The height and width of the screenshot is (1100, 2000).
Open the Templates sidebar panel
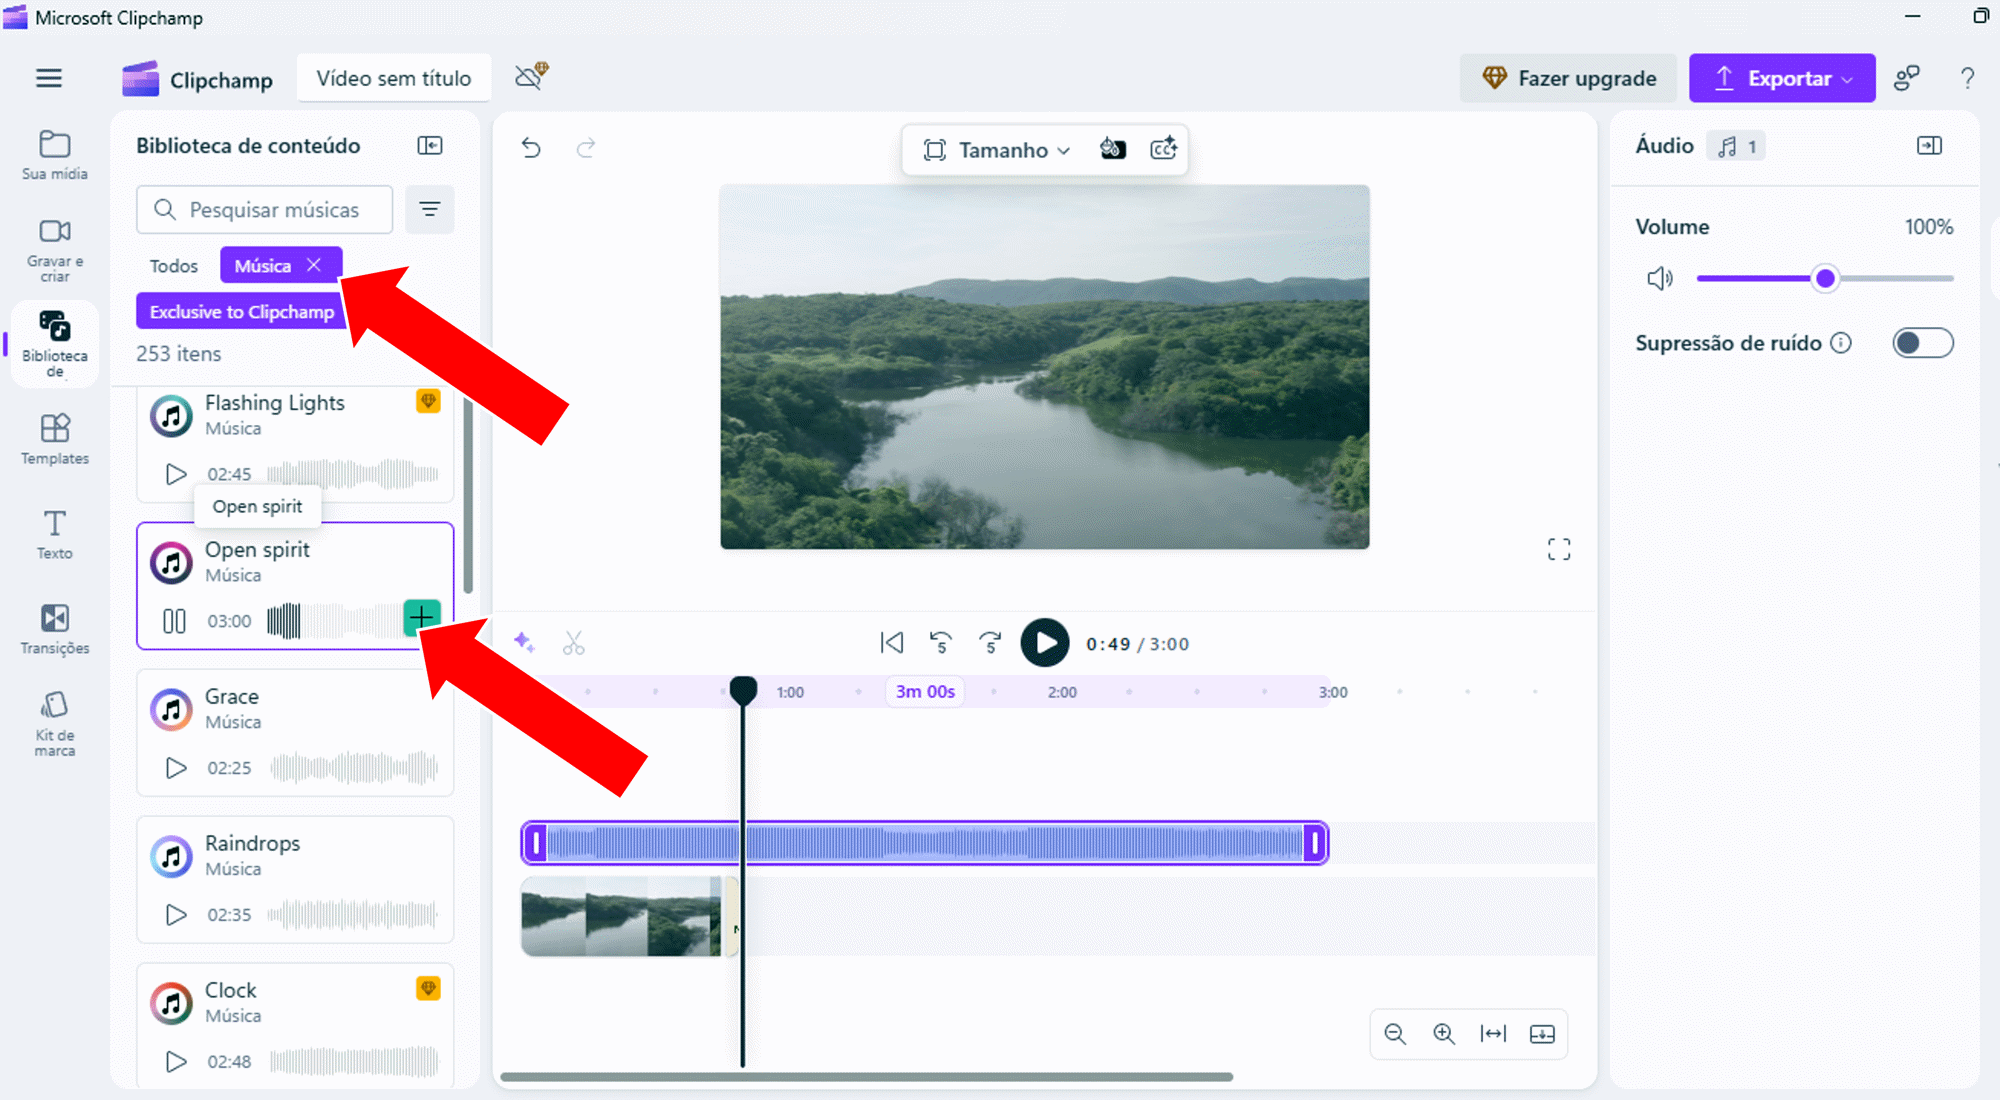pos(55,439)
